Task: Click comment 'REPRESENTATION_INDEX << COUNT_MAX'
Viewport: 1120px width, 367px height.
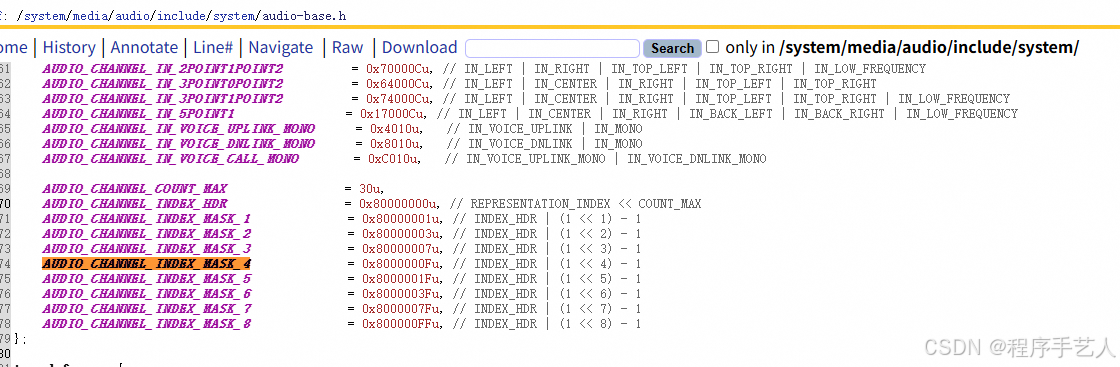Action: coord(586,204)
